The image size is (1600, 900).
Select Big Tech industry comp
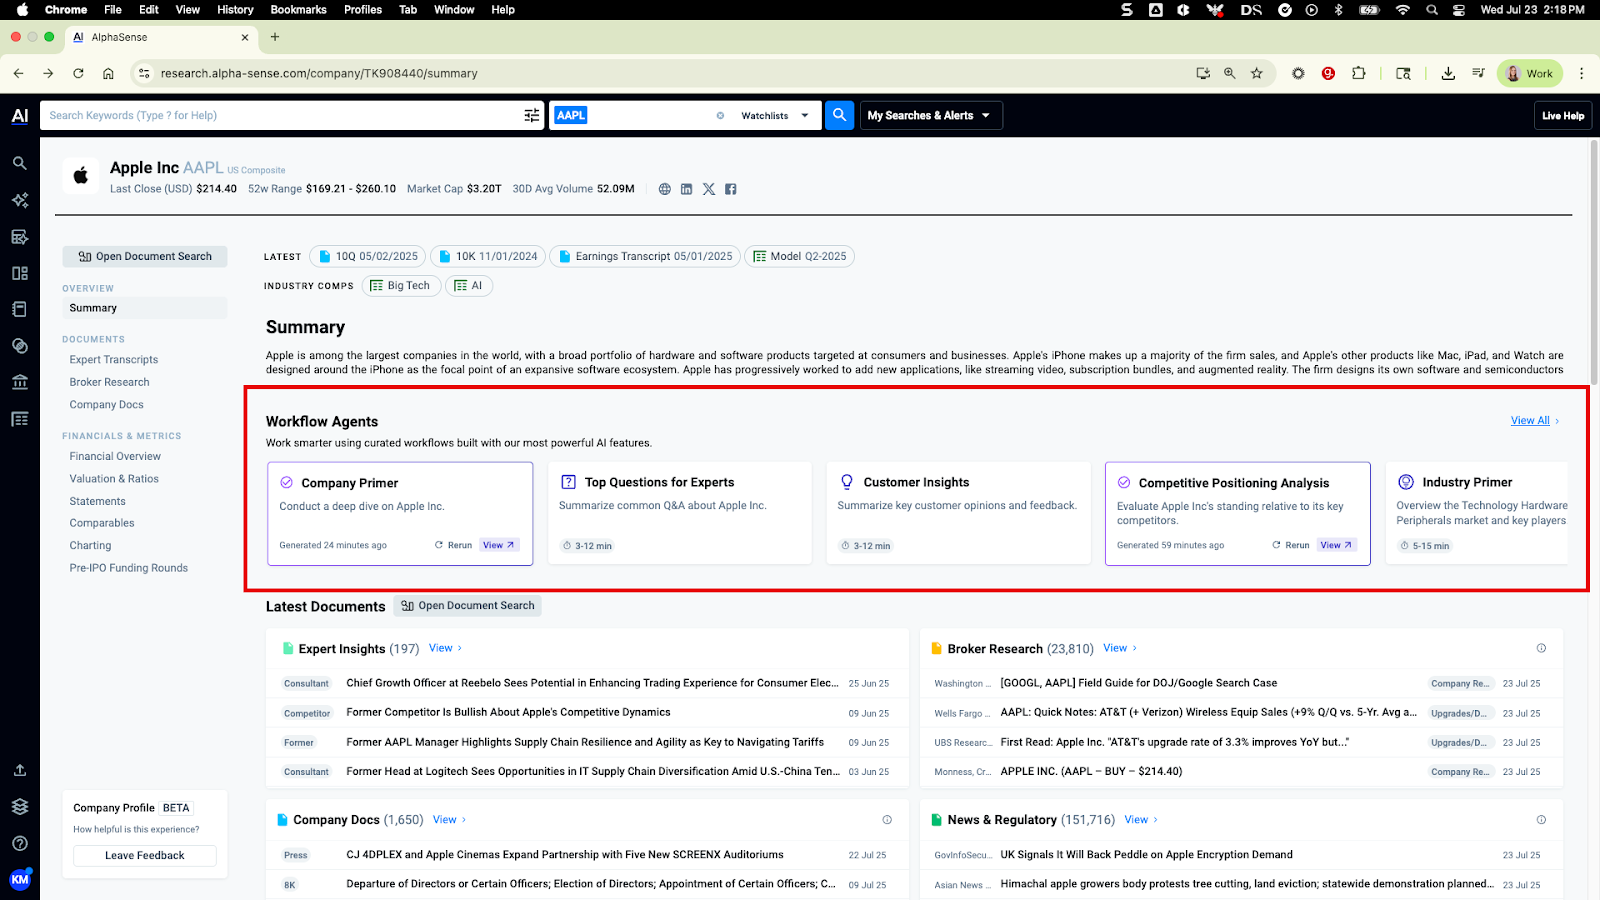(401, 286)
